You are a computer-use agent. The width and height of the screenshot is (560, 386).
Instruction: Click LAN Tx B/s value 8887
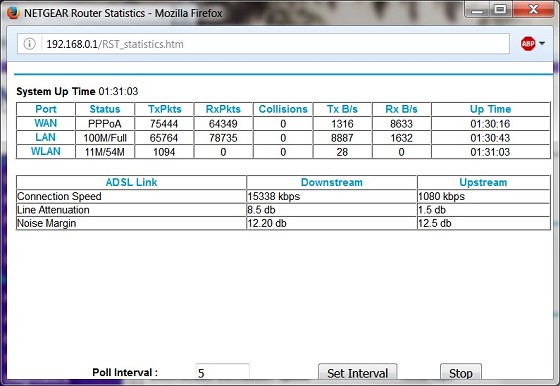tap(342, 138)
